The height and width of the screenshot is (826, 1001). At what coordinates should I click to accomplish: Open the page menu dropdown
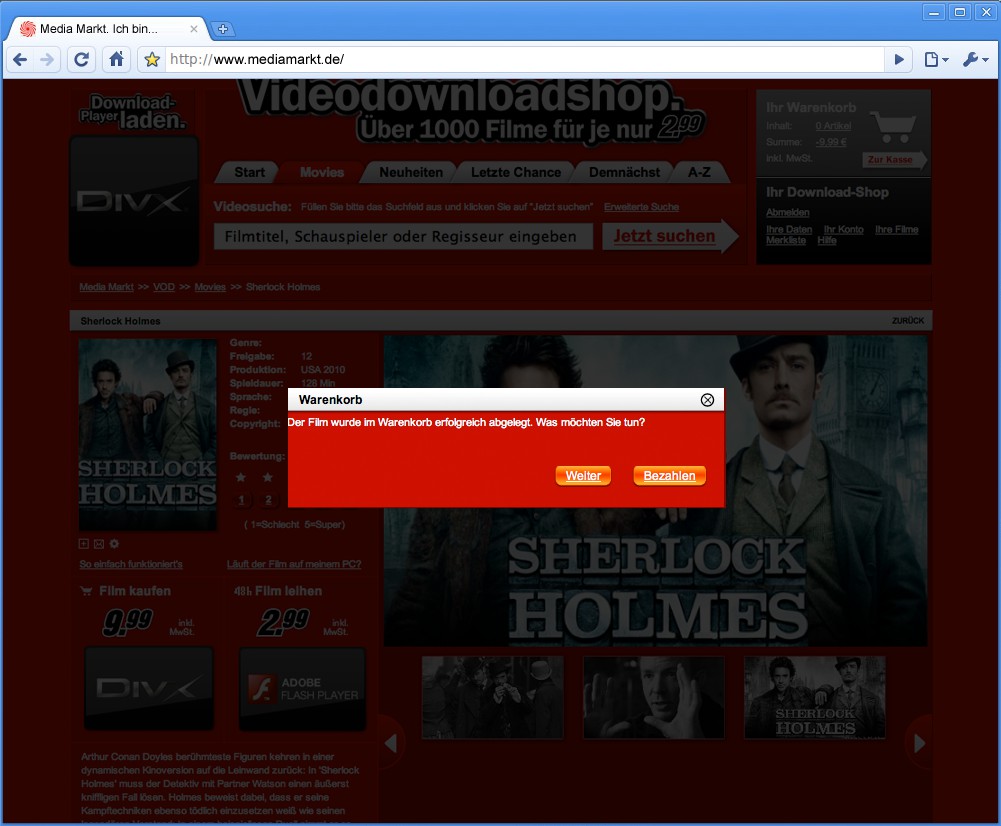tap(936, 60)
